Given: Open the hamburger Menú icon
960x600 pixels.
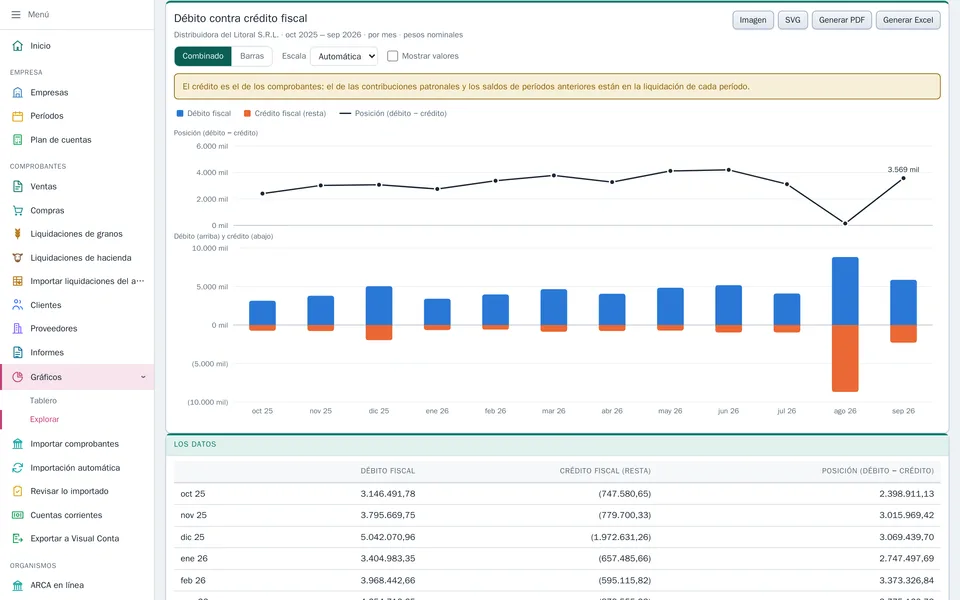Looking at the screenshot, I should pyautogui.click(x=16, y=14).
